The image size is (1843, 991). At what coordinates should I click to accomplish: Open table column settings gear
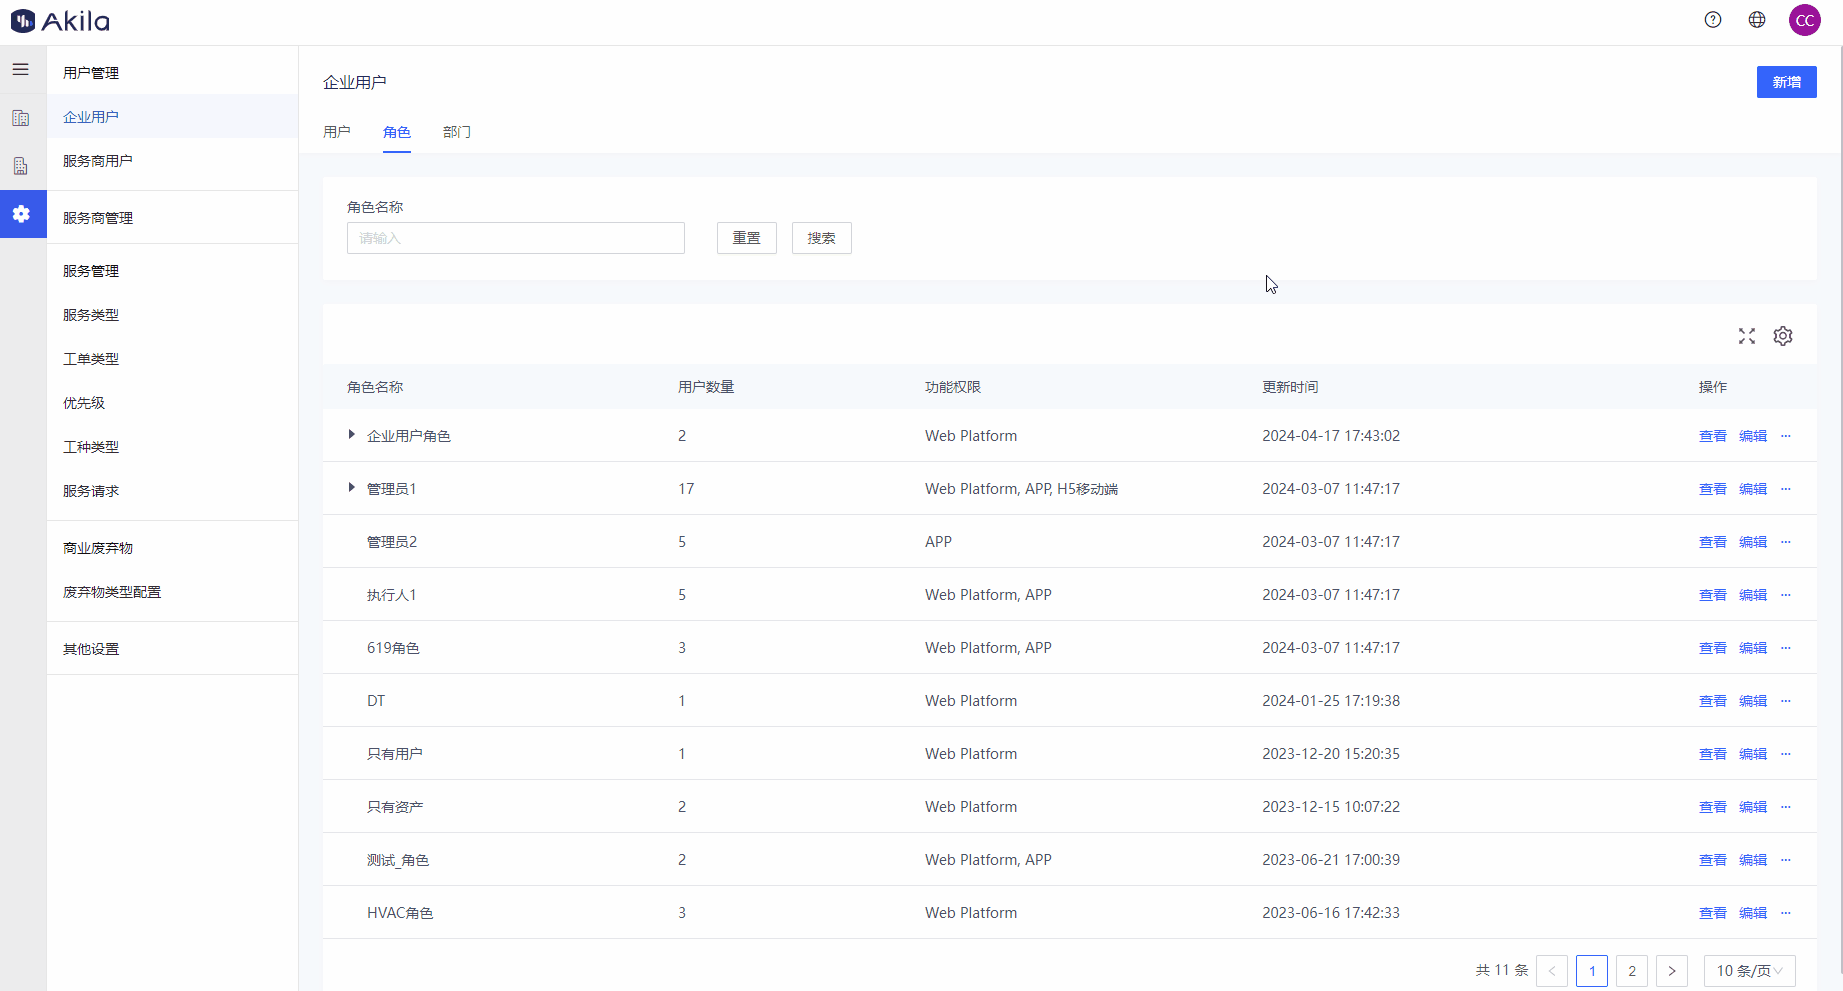[1782, 336]
